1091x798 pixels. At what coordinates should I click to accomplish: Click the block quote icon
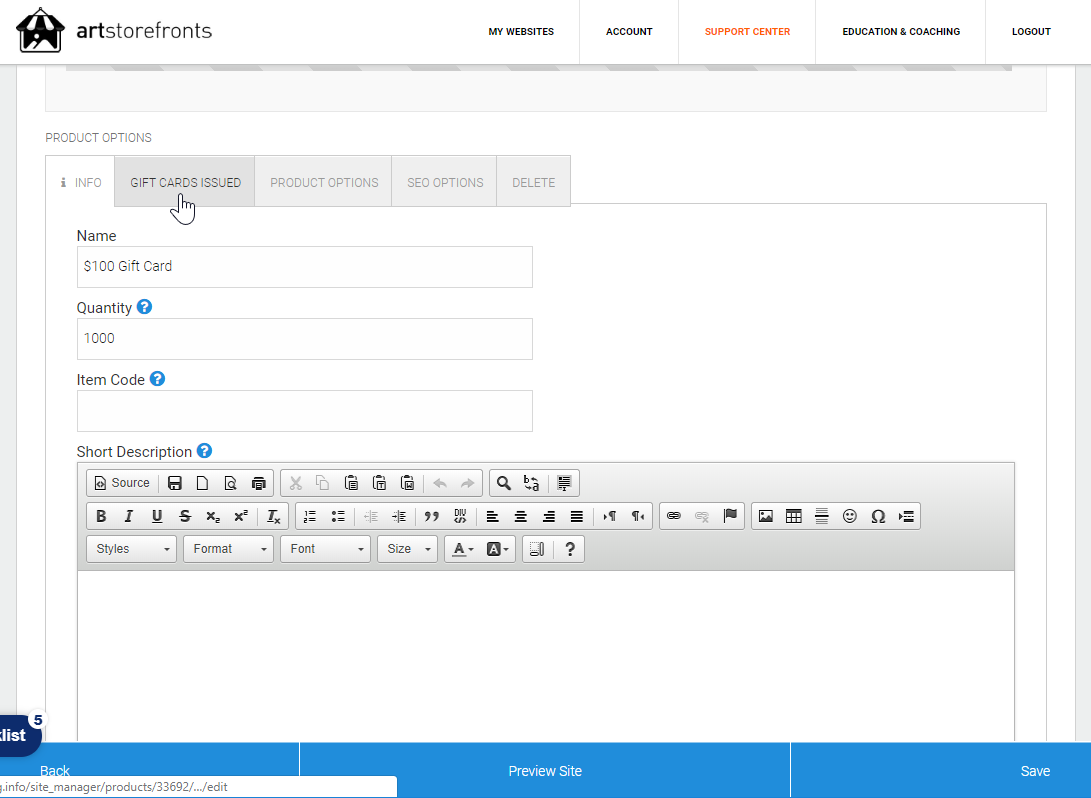coord(432,516)
